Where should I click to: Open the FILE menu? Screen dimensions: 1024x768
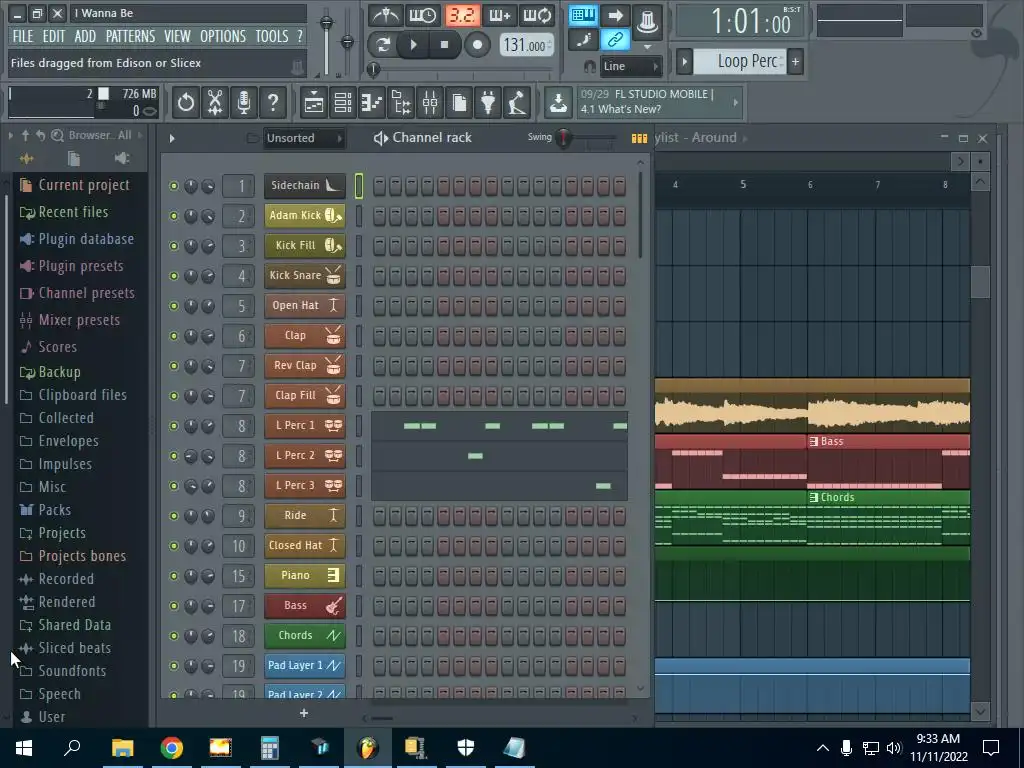[x=23, y=36]
